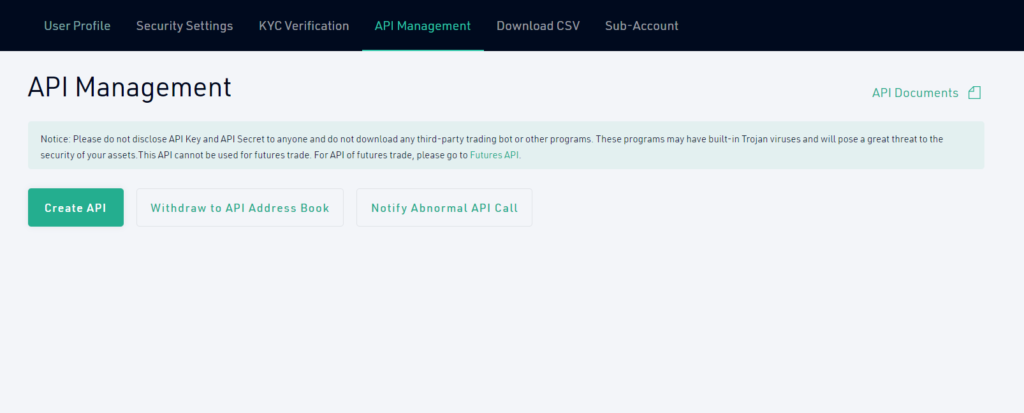Open the User Profile tab
The width and height of the screenshot is (1024, 413).
[x=77, y=26]
